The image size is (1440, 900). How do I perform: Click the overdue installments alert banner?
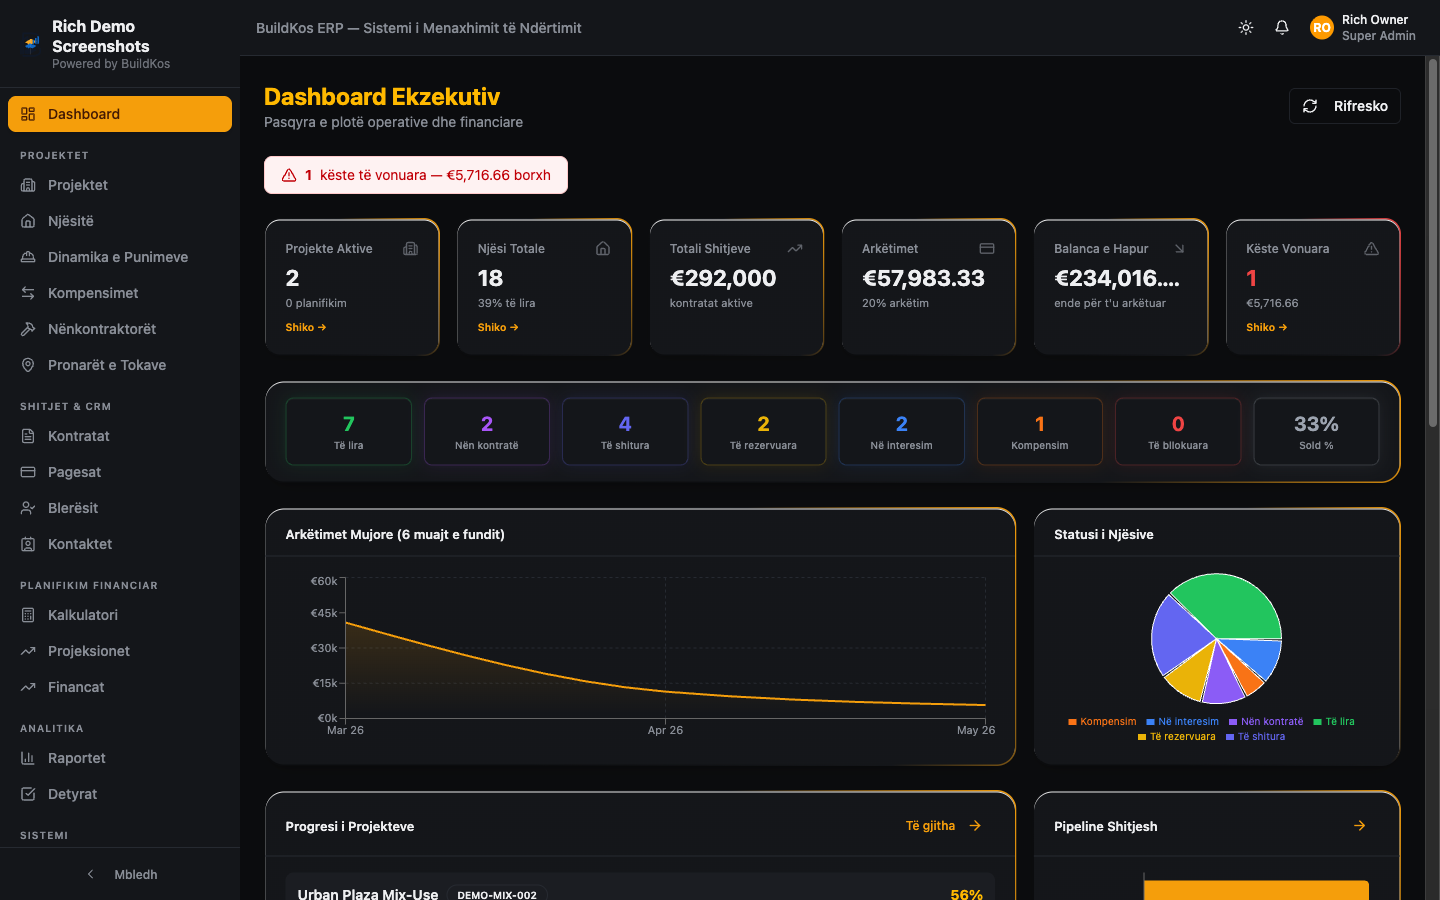click(416, 175)
